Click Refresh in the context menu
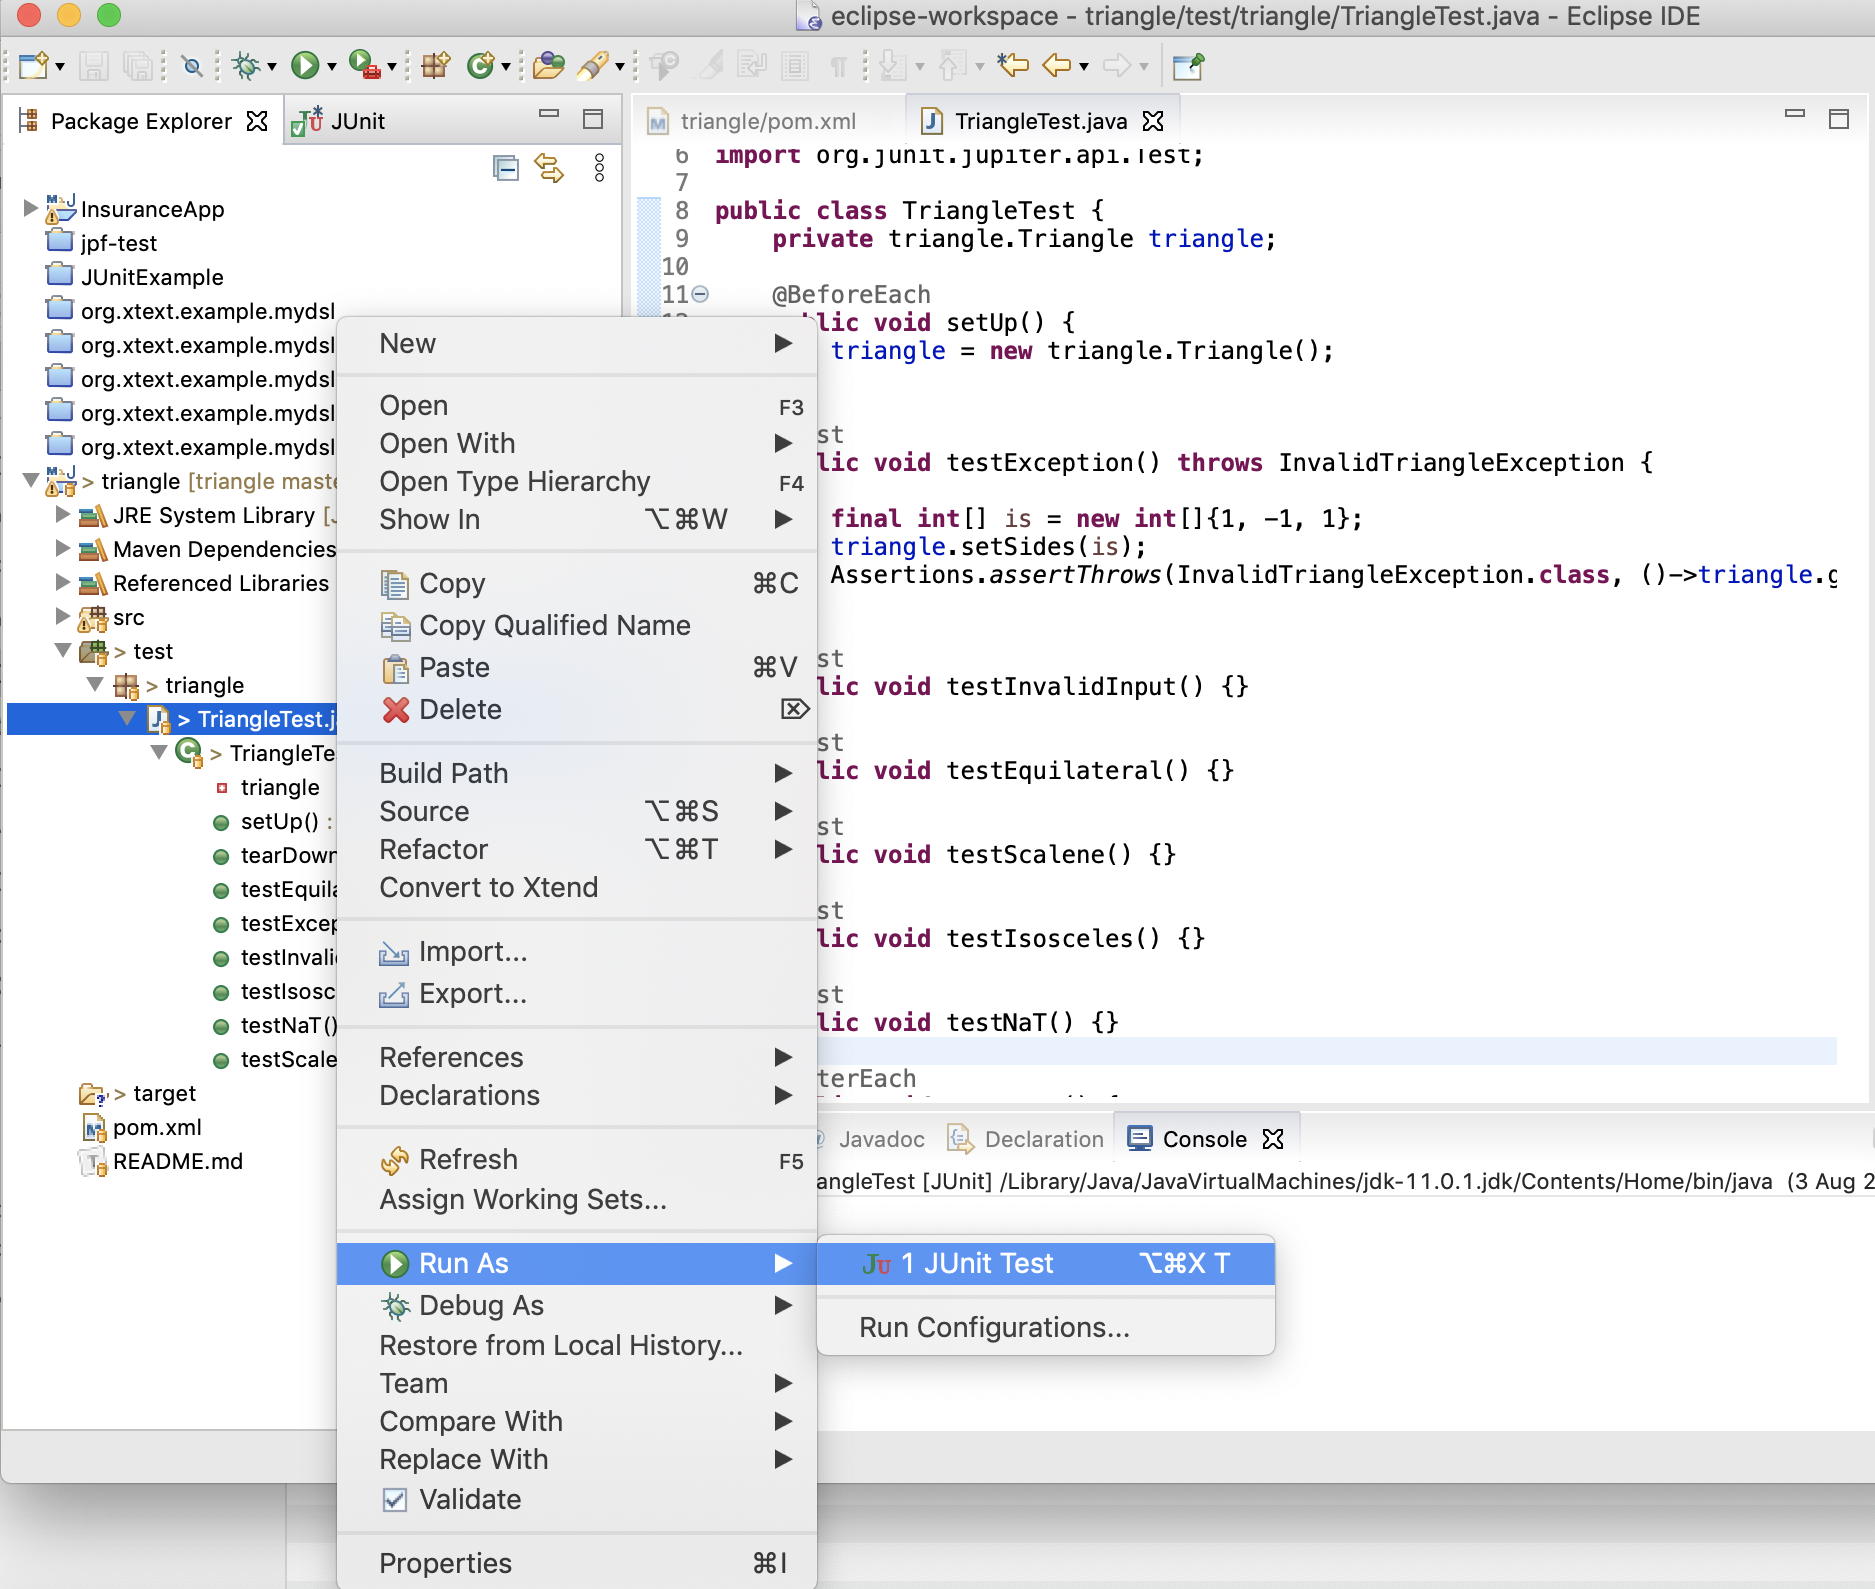The height and width of the screenshot is (1589, 1875). (577, 1160)
